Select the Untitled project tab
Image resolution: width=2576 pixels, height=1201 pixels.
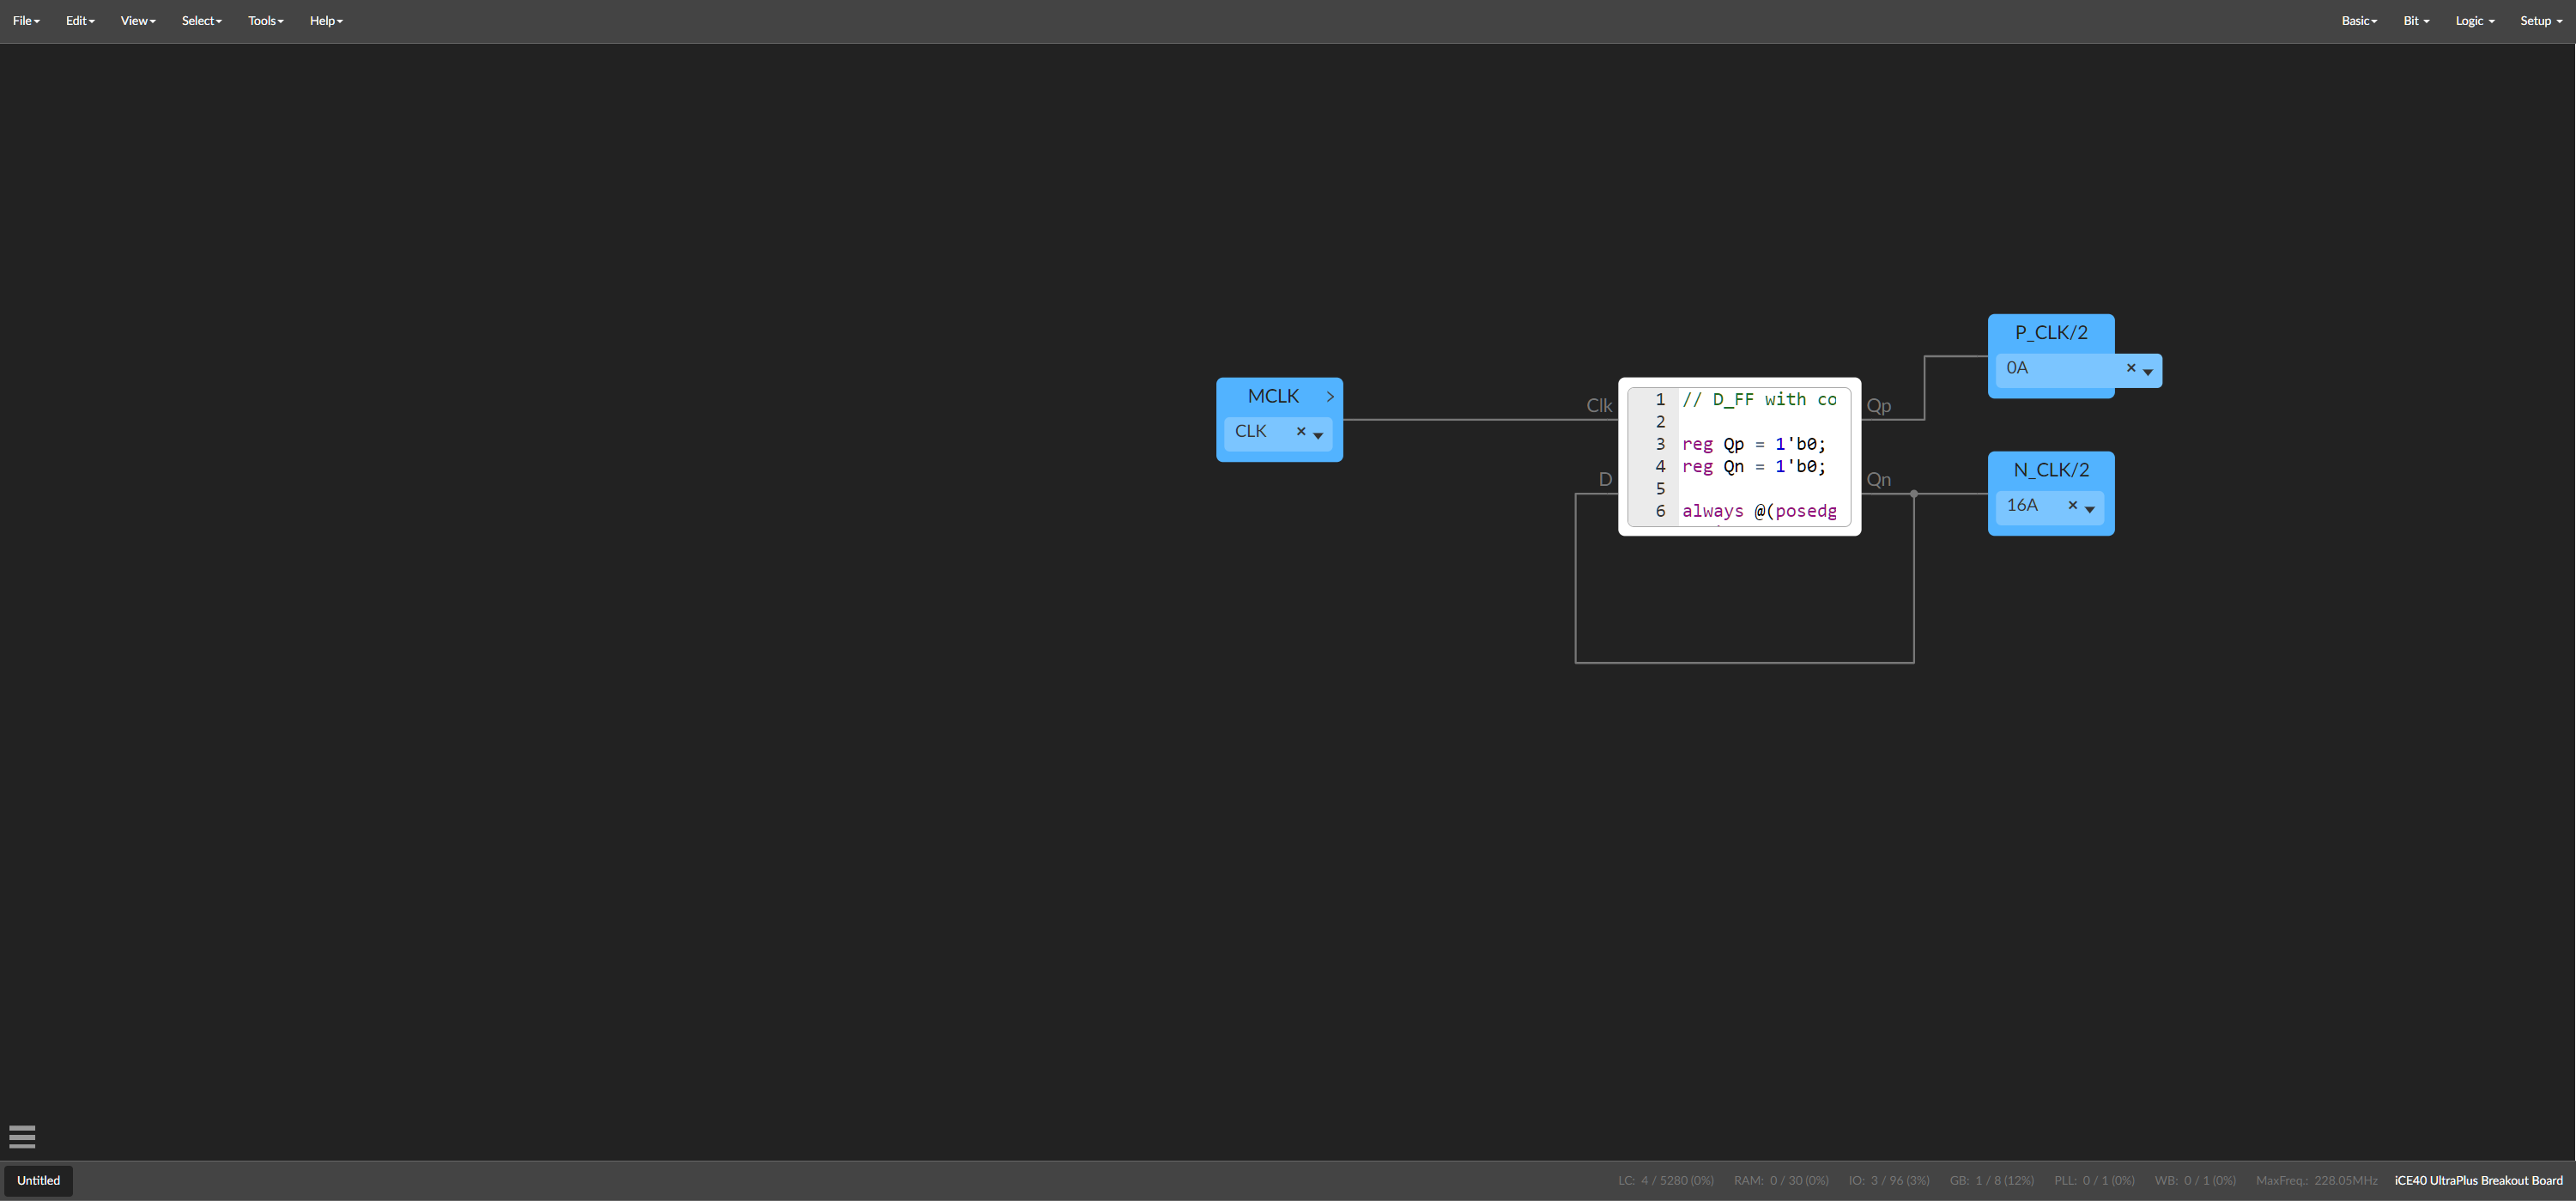(39, 1180)
